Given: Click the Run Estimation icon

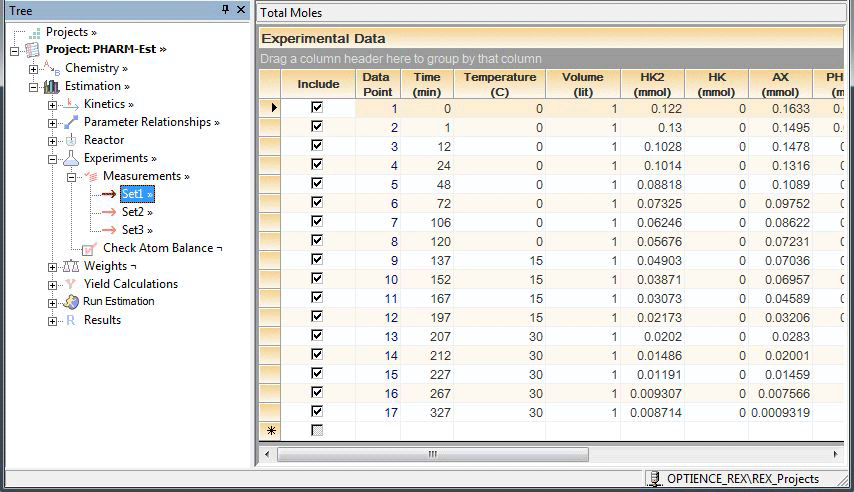Looking at the screenshot, I should 71,301.
